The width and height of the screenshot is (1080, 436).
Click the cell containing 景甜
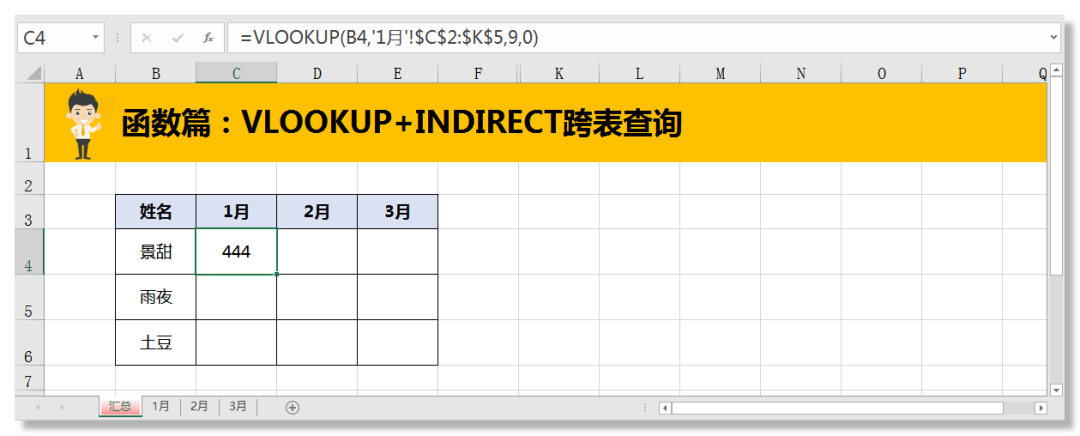156,251
